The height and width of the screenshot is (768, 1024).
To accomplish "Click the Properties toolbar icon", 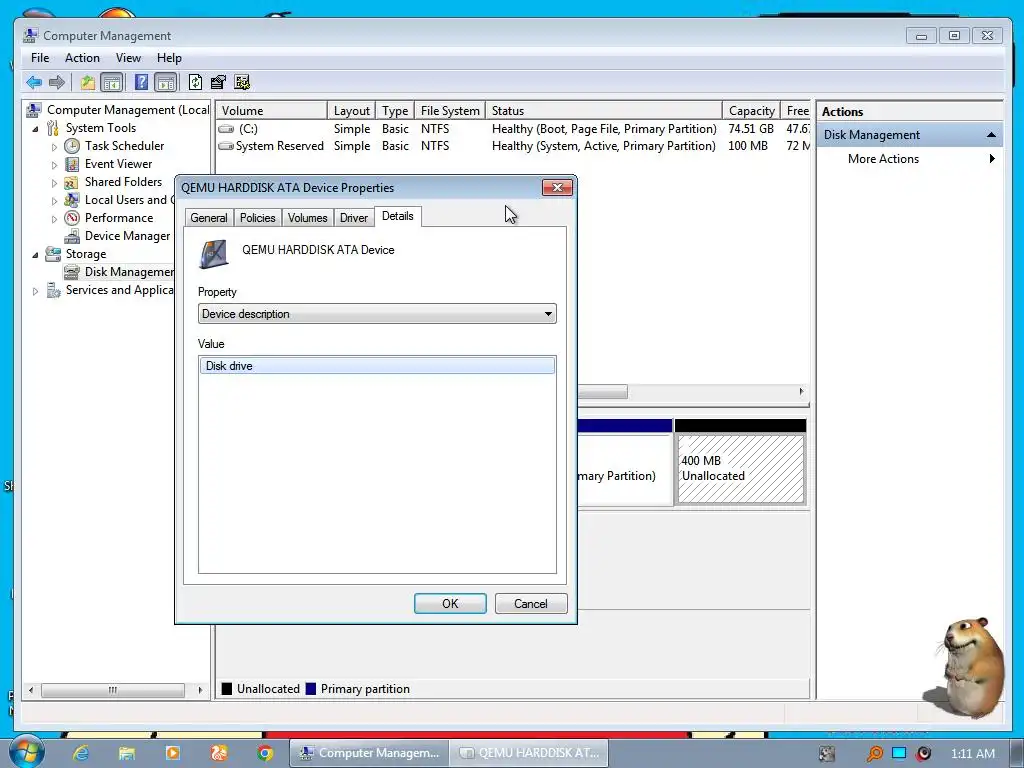I will [x=218, y=82].
